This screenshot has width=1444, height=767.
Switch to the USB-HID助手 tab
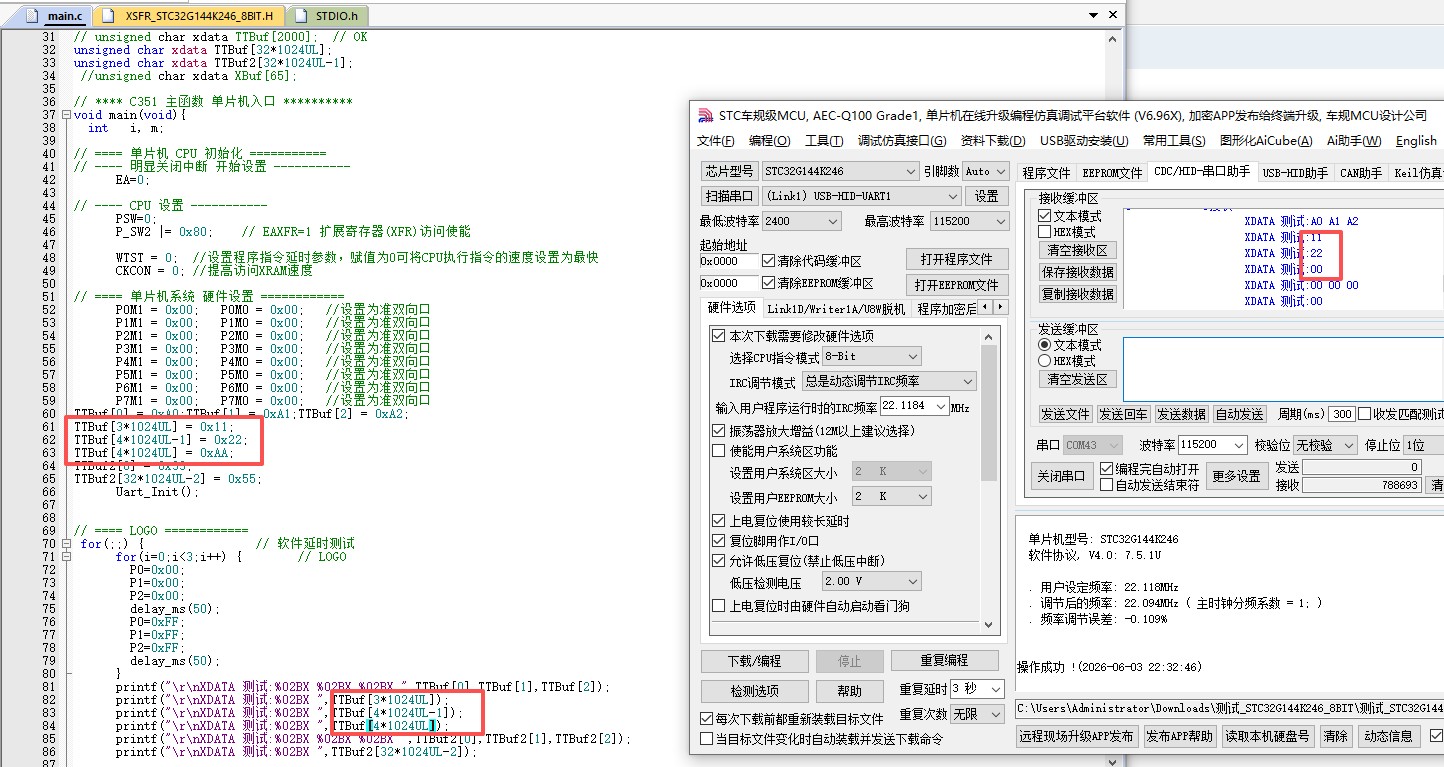(1295, 173)
